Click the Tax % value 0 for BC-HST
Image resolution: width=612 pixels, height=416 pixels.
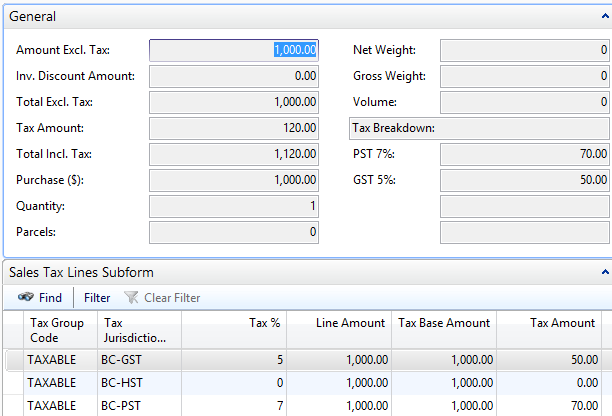(x=234, y=383)
